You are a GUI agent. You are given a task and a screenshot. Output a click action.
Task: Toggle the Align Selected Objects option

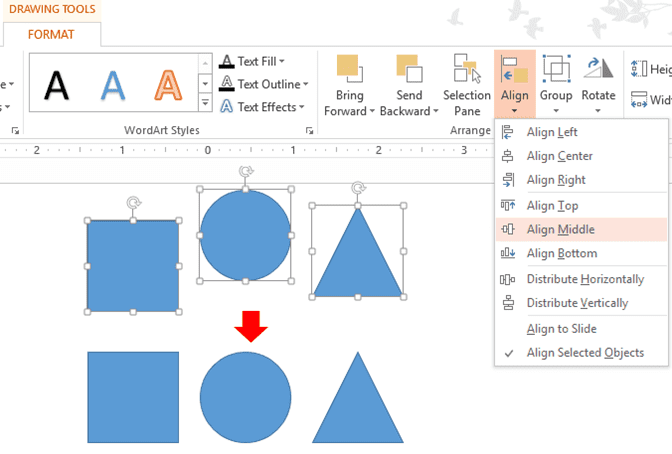point(581,353)
